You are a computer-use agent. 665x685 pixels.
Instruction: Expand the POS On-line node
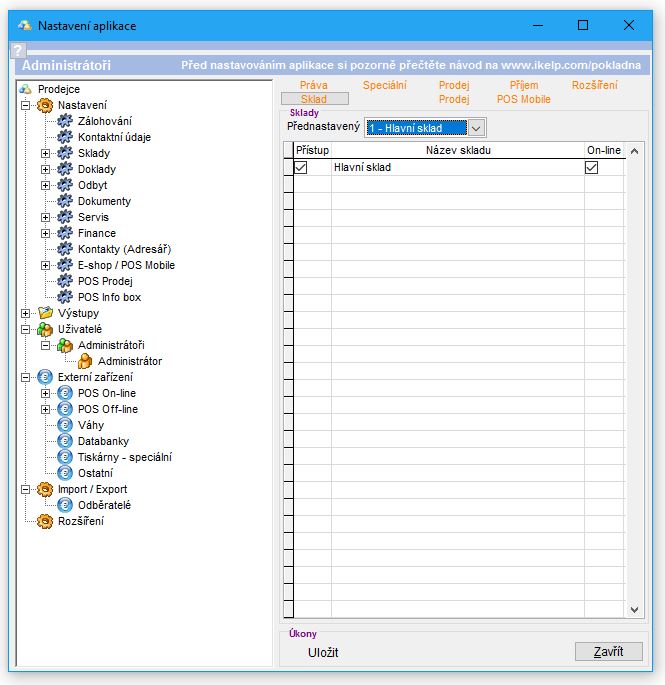[x=45, y=393]
